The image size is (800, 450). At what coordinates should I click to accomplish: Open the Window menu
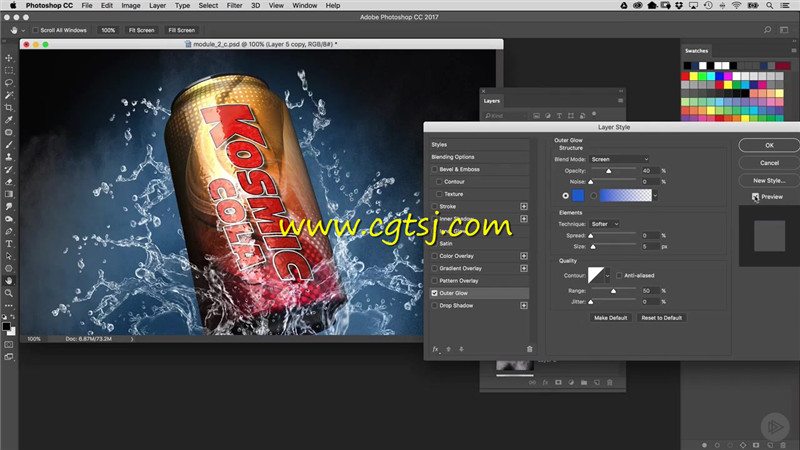click(x=305, y=6)
